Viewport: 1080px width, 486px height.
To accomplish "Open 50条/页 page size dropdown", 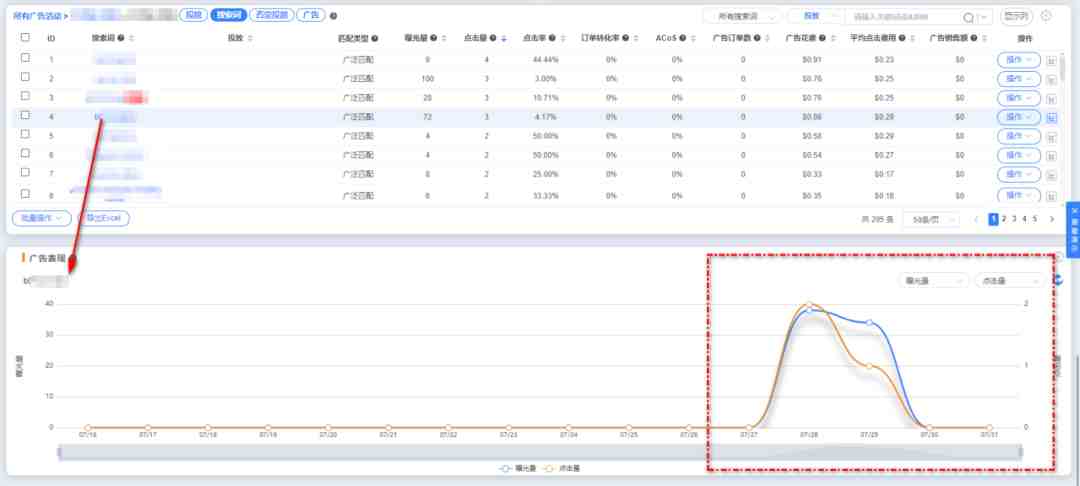I will (x=931, y=220).
